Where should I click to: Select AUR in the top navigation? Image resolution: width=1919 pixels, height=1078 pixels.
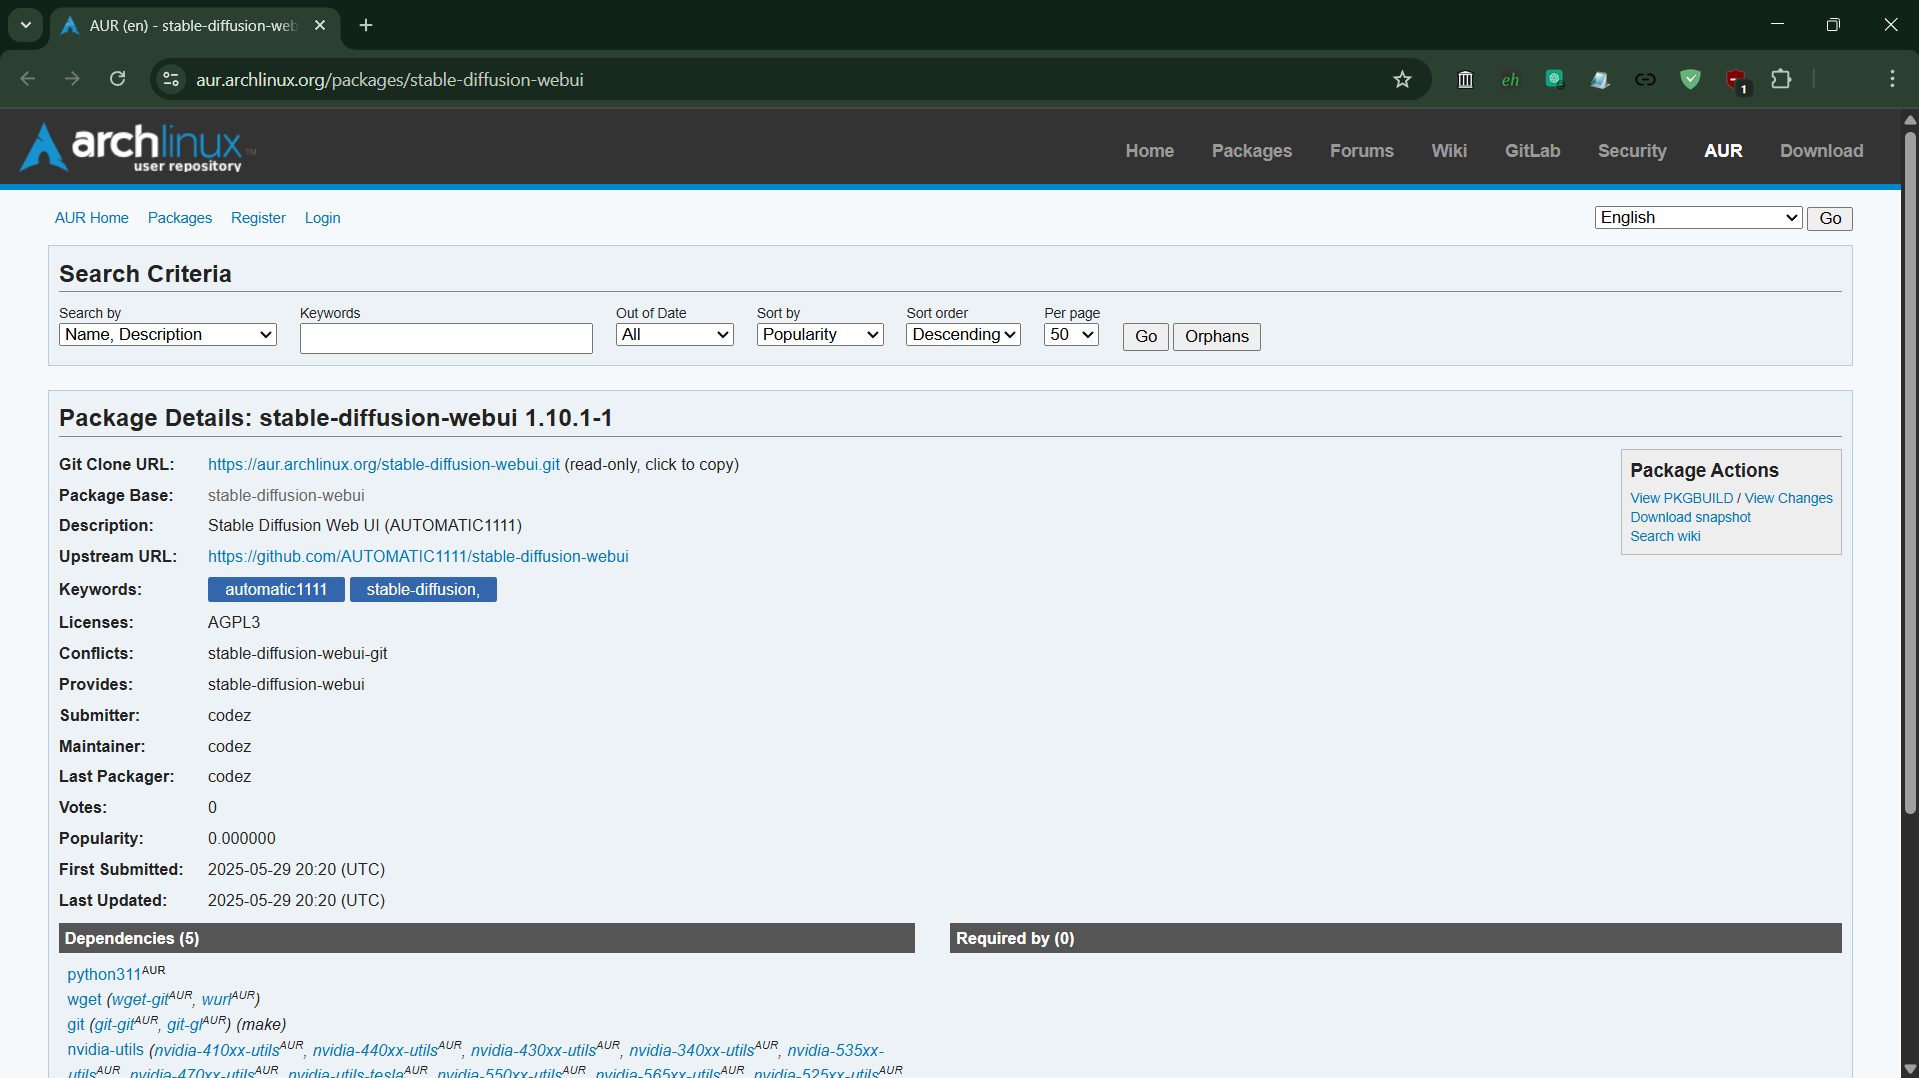pyautogui.click(x=1723, y=150)
